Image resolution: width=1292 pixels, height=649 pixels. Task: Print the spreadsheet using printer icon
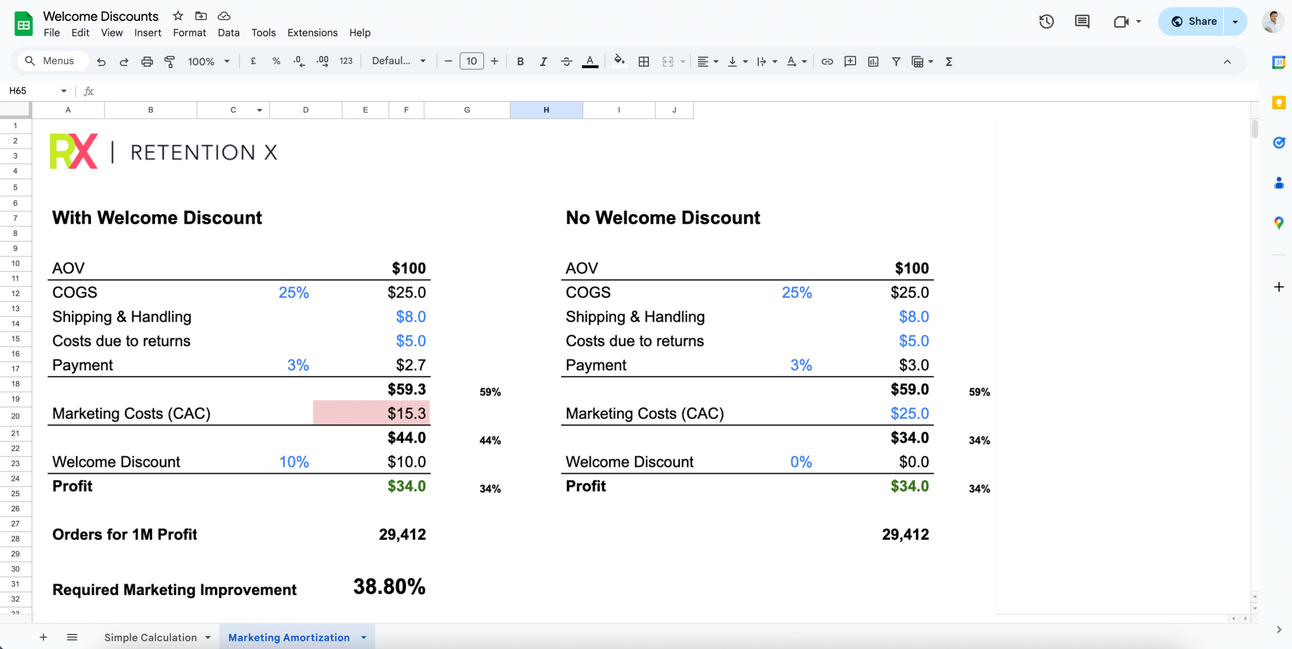tap(147, 62)
